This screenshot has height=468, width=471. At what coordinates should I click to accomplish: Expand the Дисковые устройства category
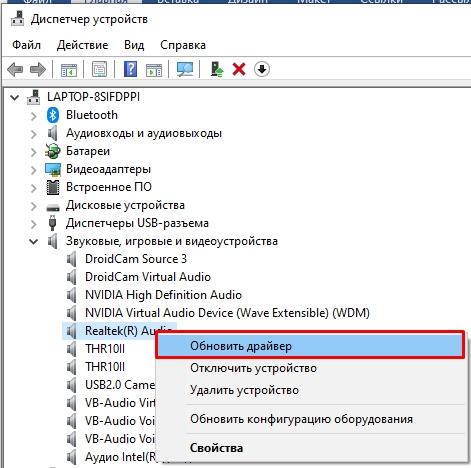tap(34, 206)
